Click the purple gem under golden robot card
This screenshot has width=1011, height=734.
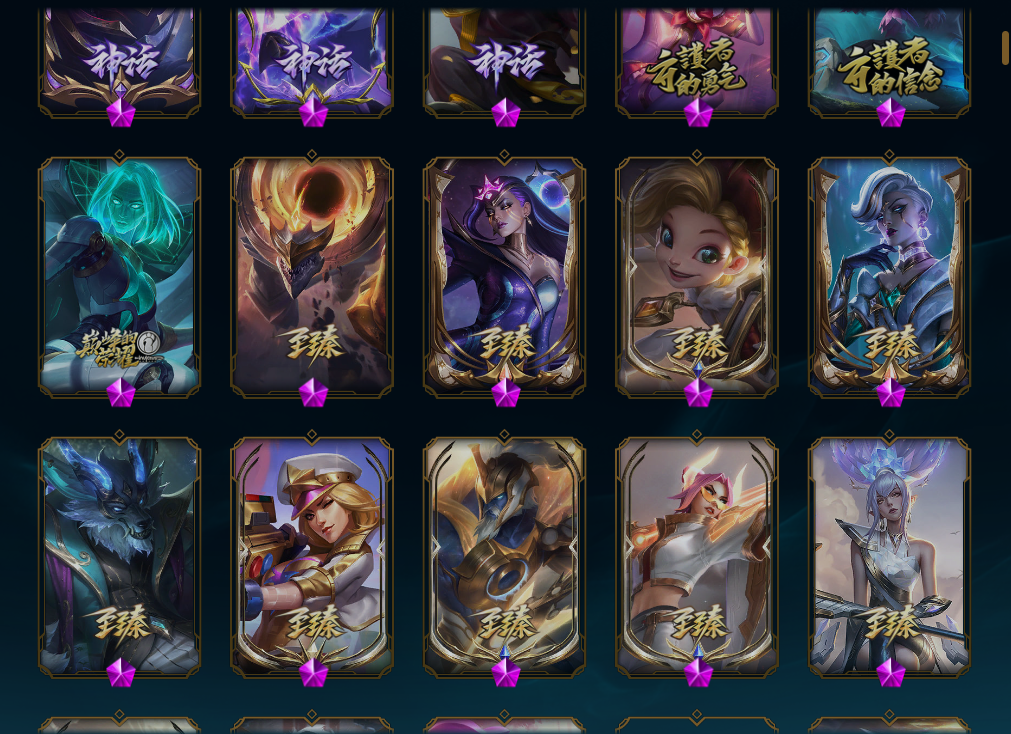coord(506,673)
